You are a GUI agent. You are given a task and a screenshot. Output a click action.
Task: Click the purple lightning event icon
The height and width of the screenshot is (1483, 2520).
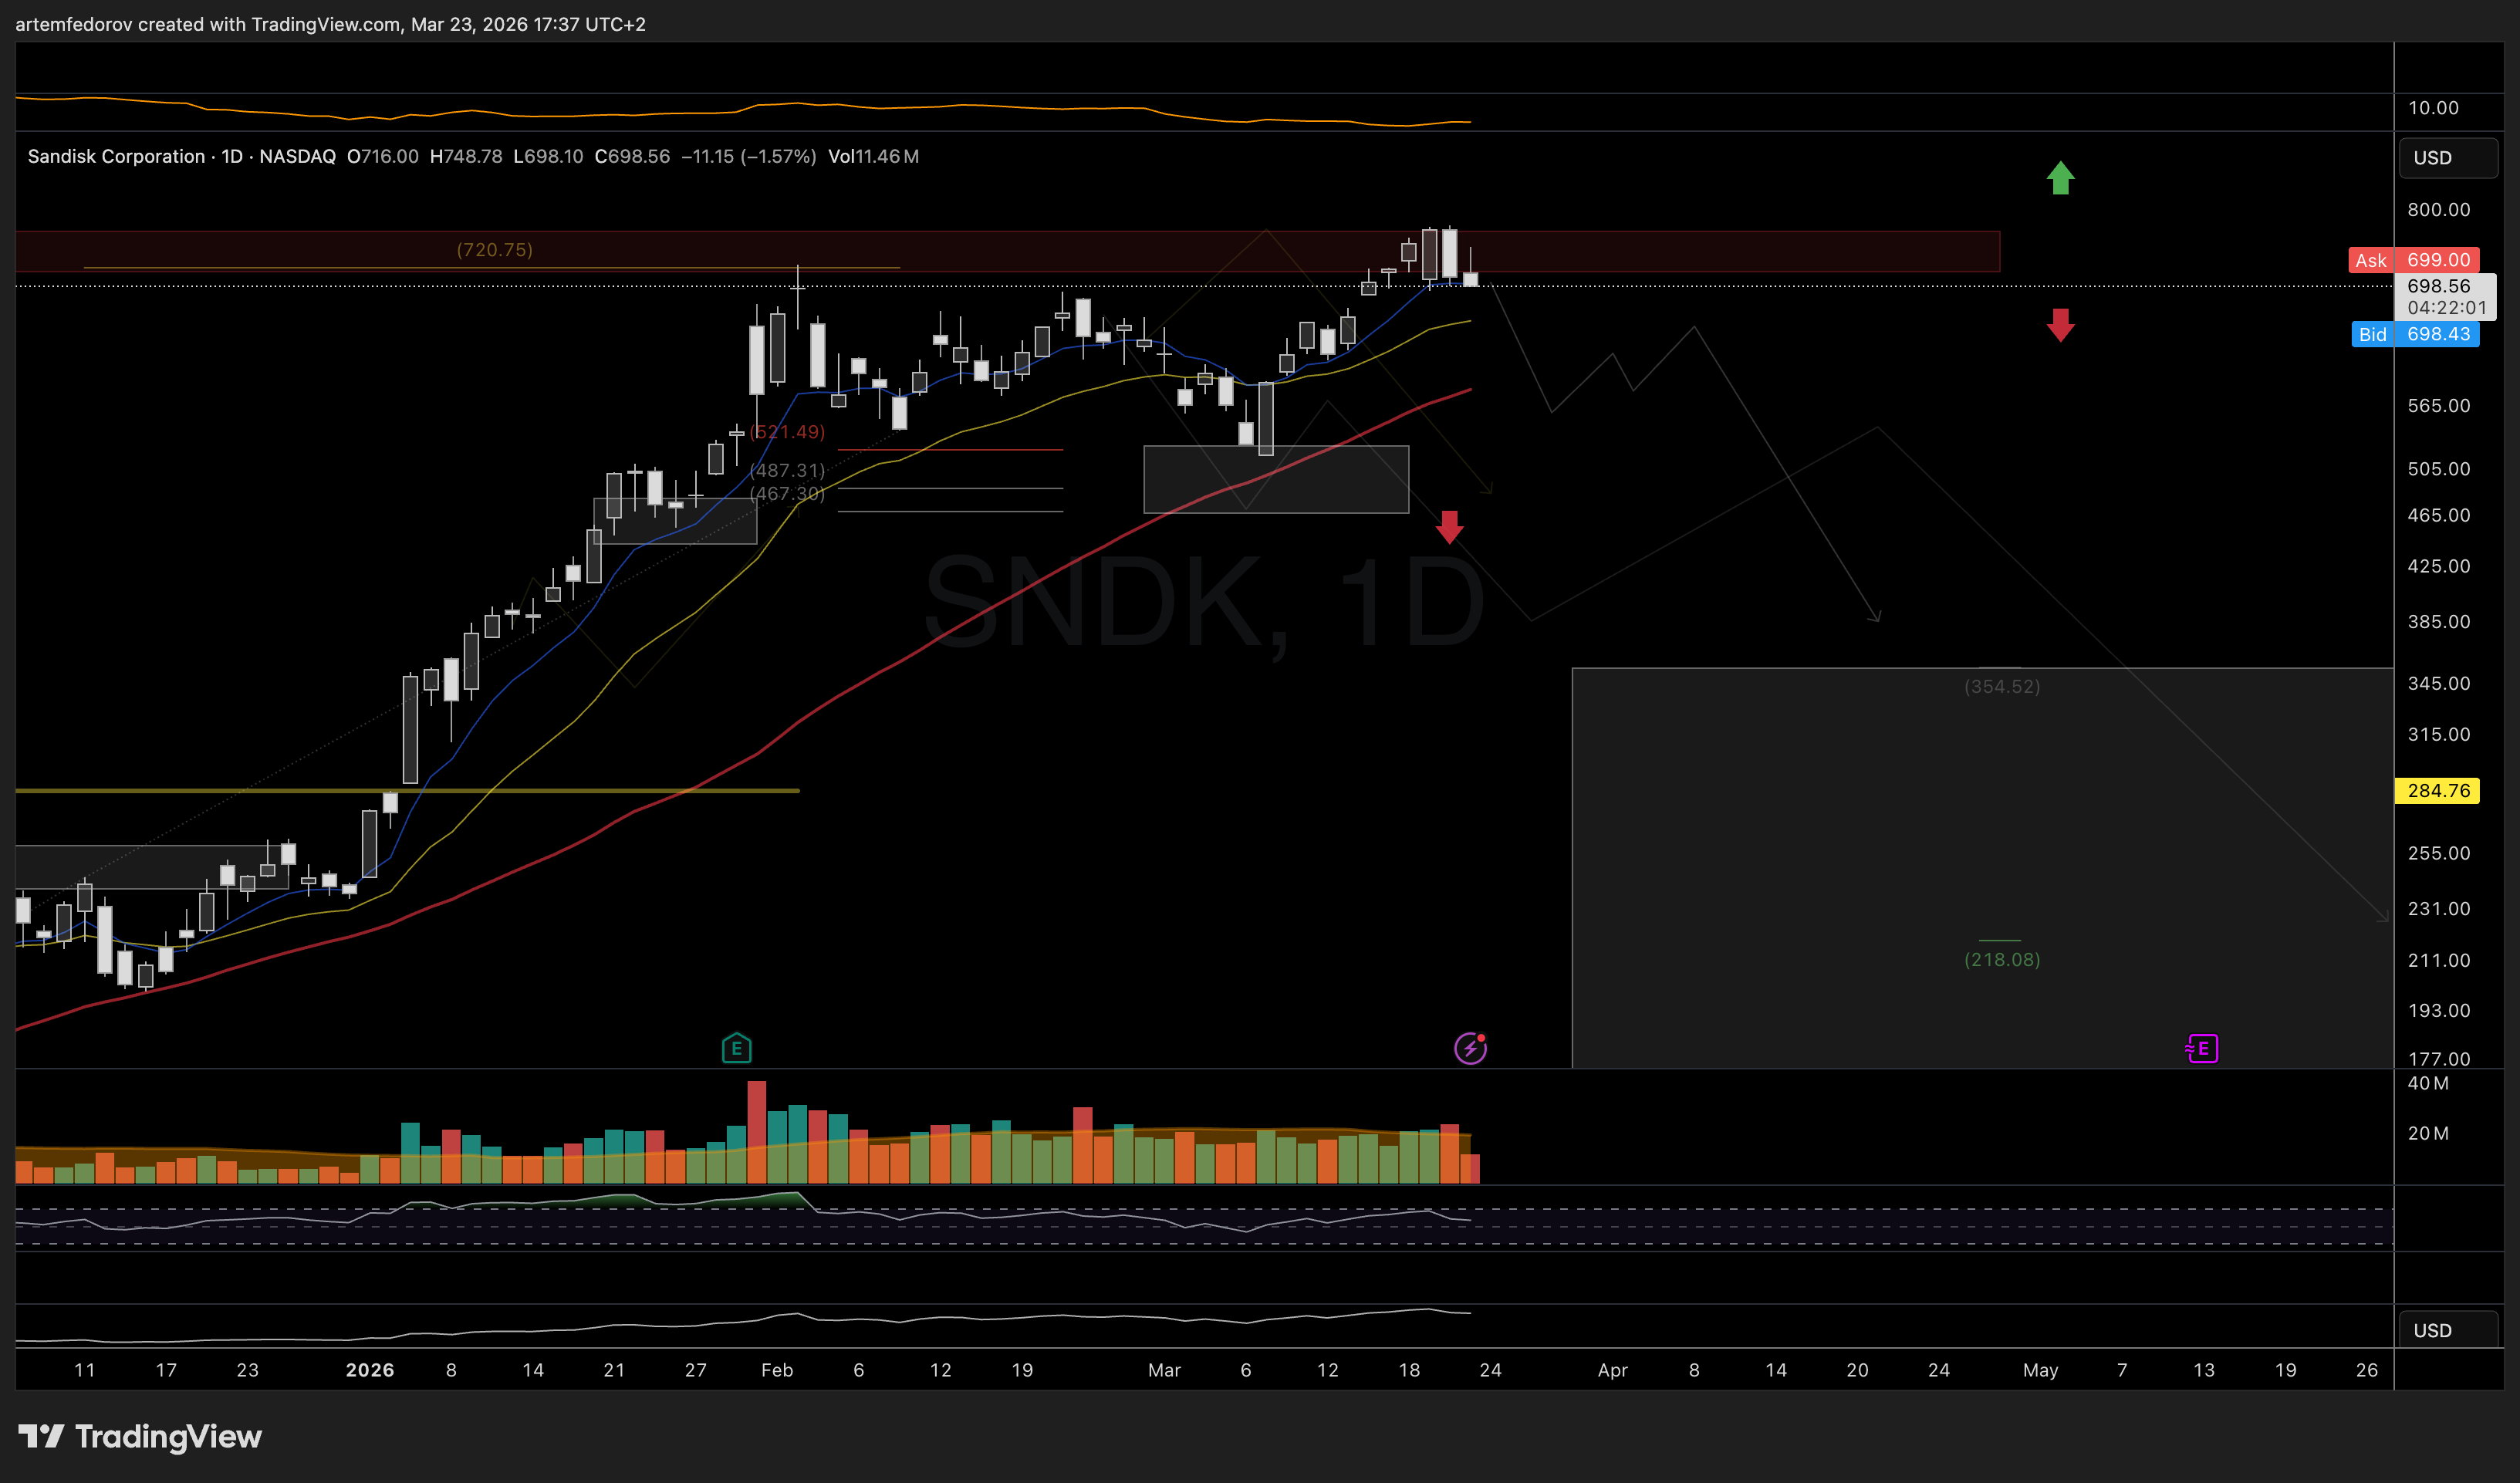click(x=1470, y=1048)
